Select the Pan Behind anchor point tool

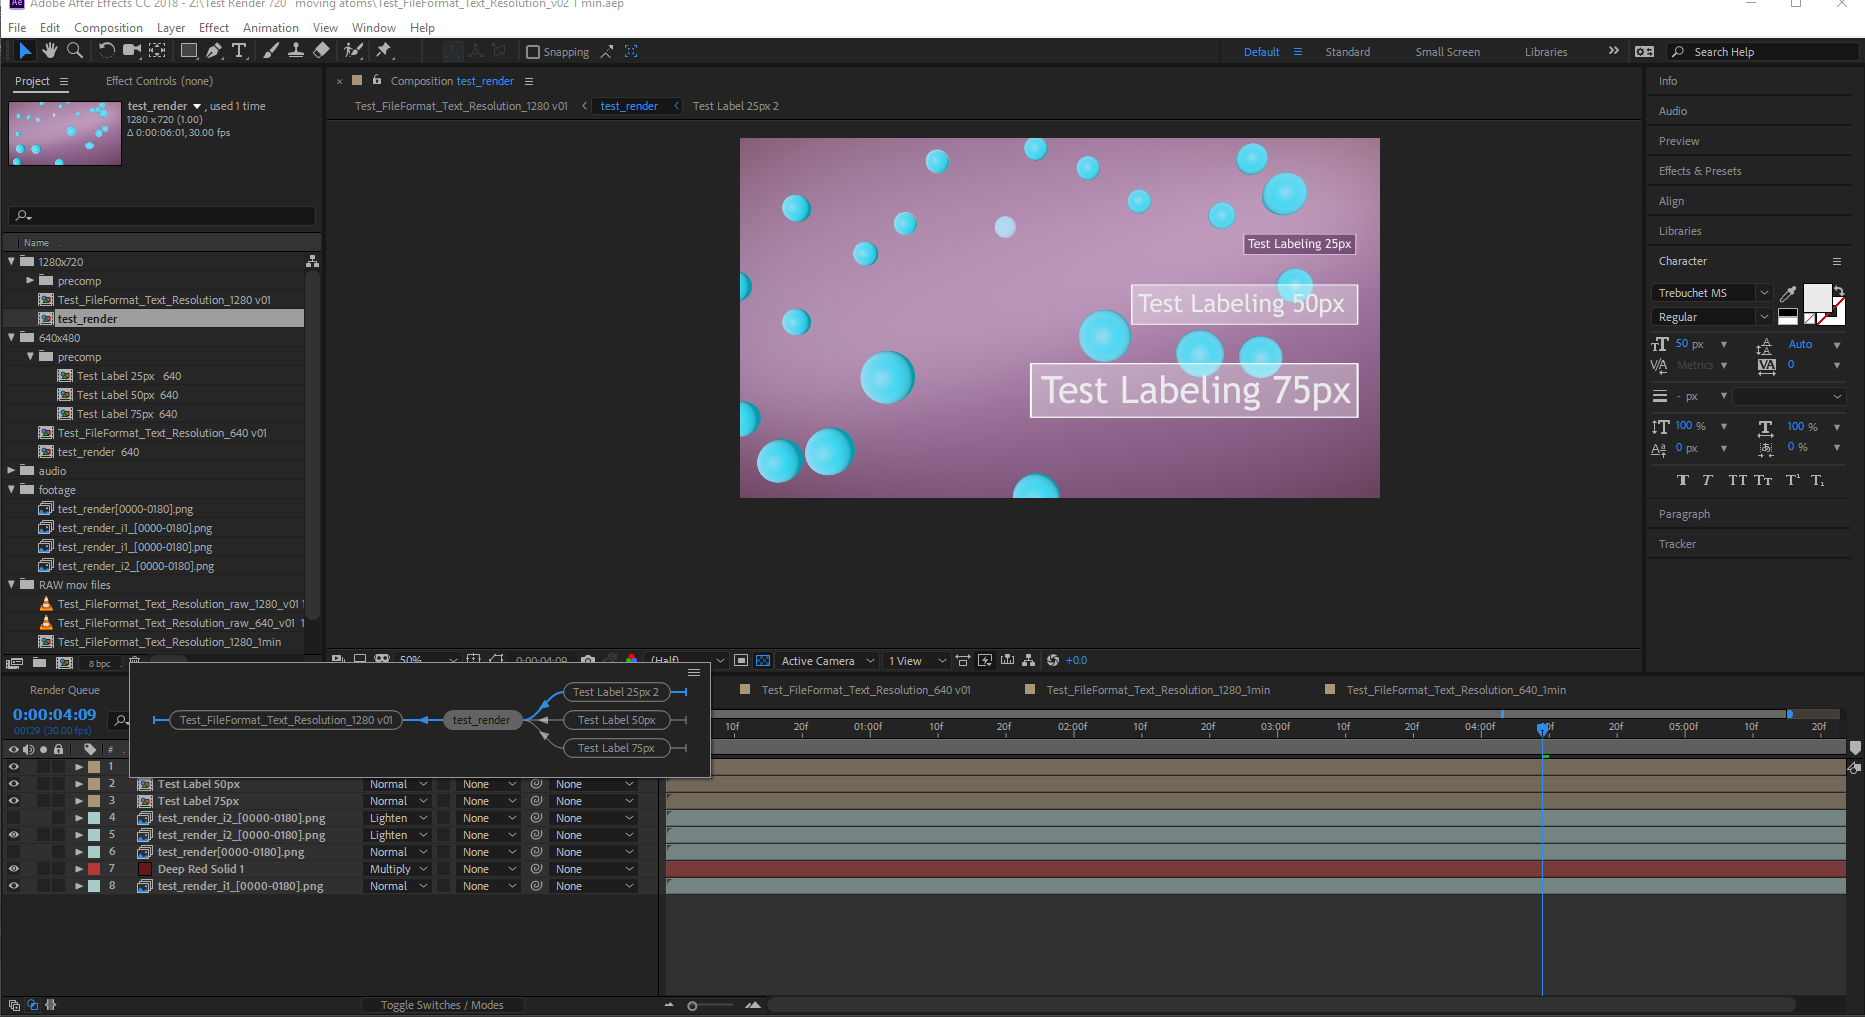click(158, 51)
